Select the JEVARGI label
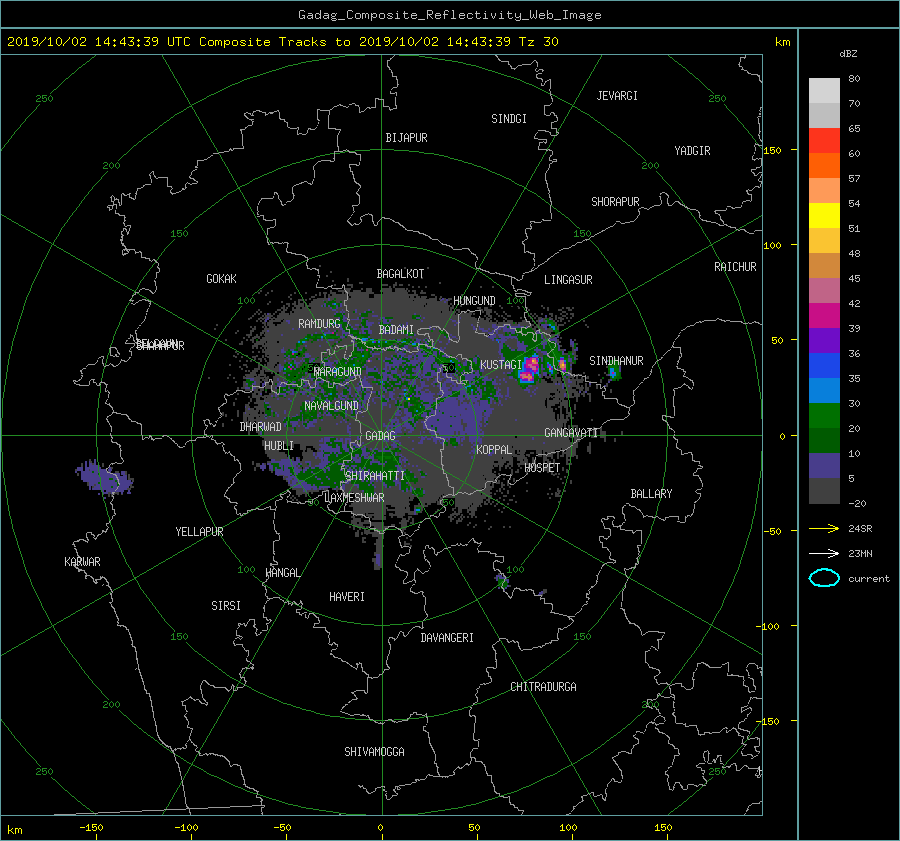900x841 pixels. [617, 96]
